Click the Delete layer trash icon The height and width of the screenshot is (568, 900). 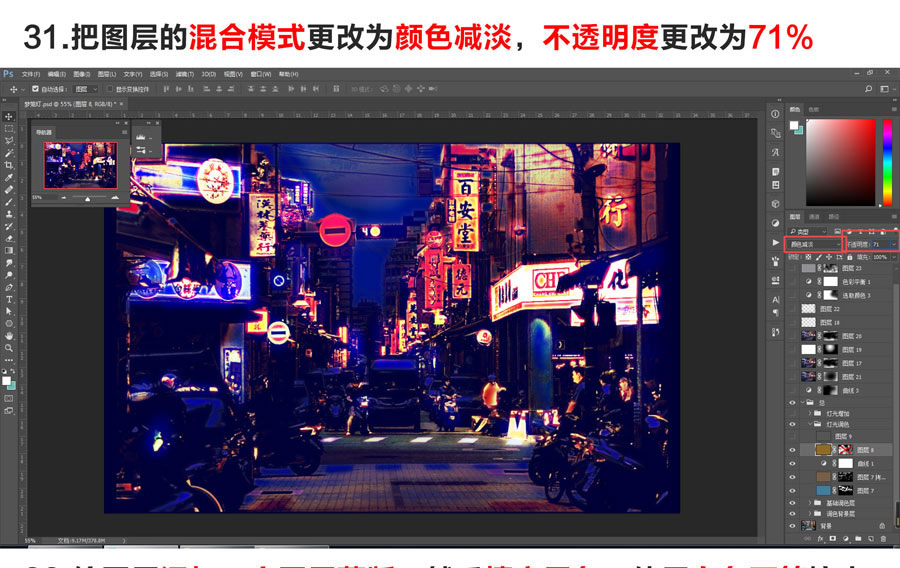[x=883, y=539]
